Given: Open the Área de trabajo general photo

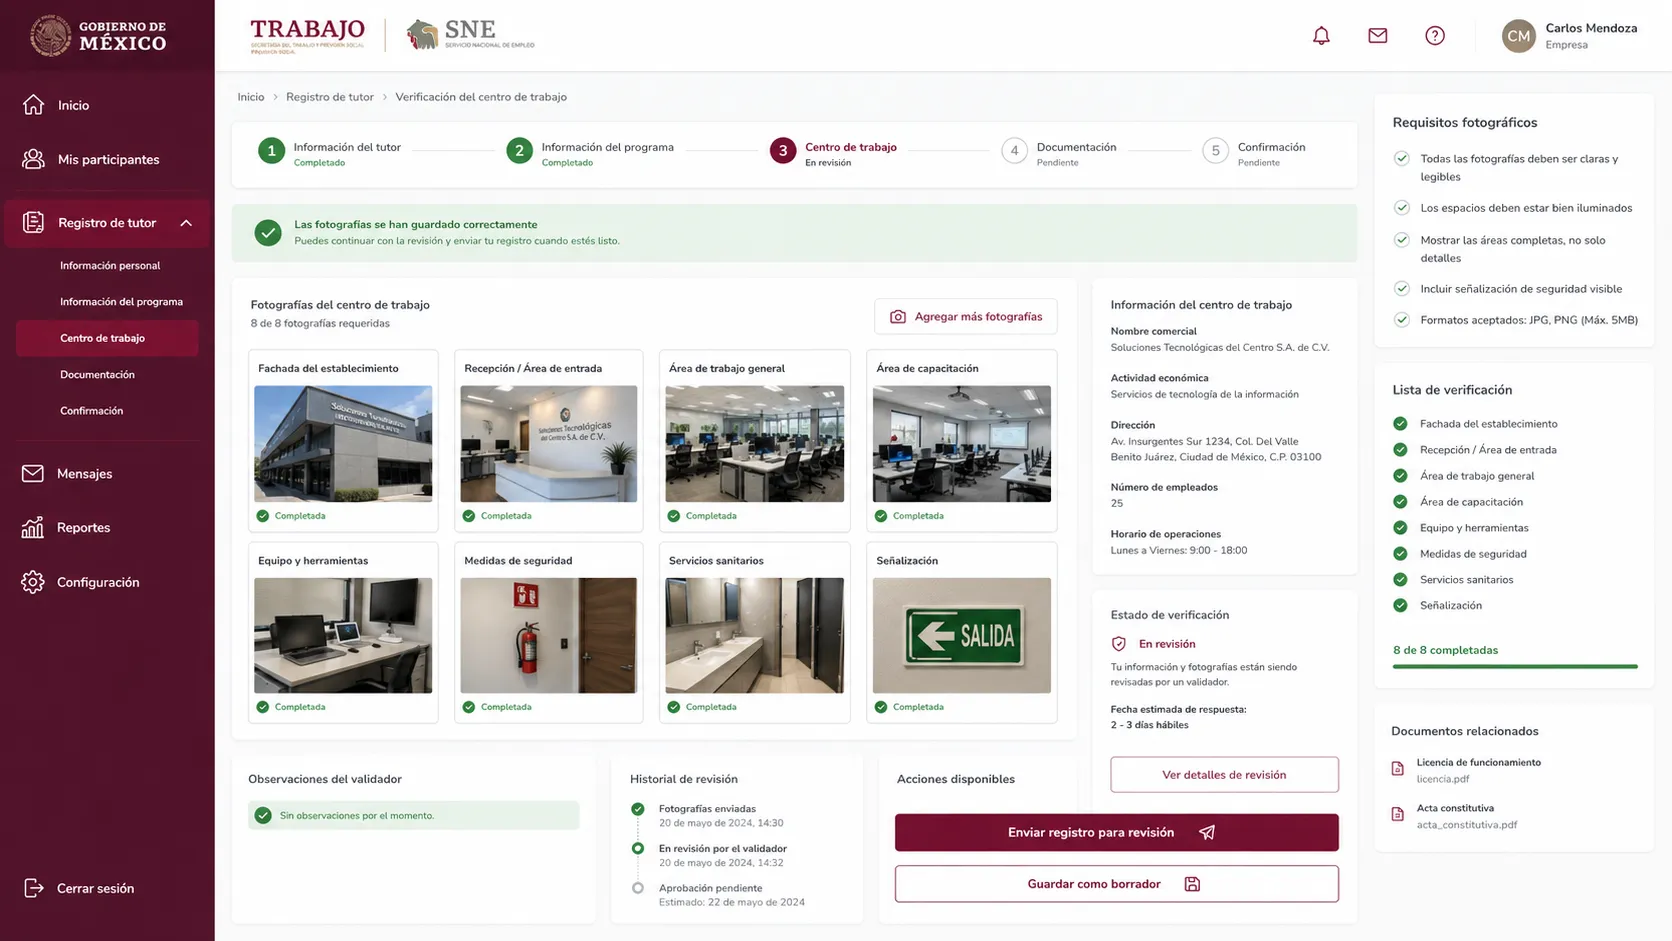Looking at the screenshot, I should point(755,444).
